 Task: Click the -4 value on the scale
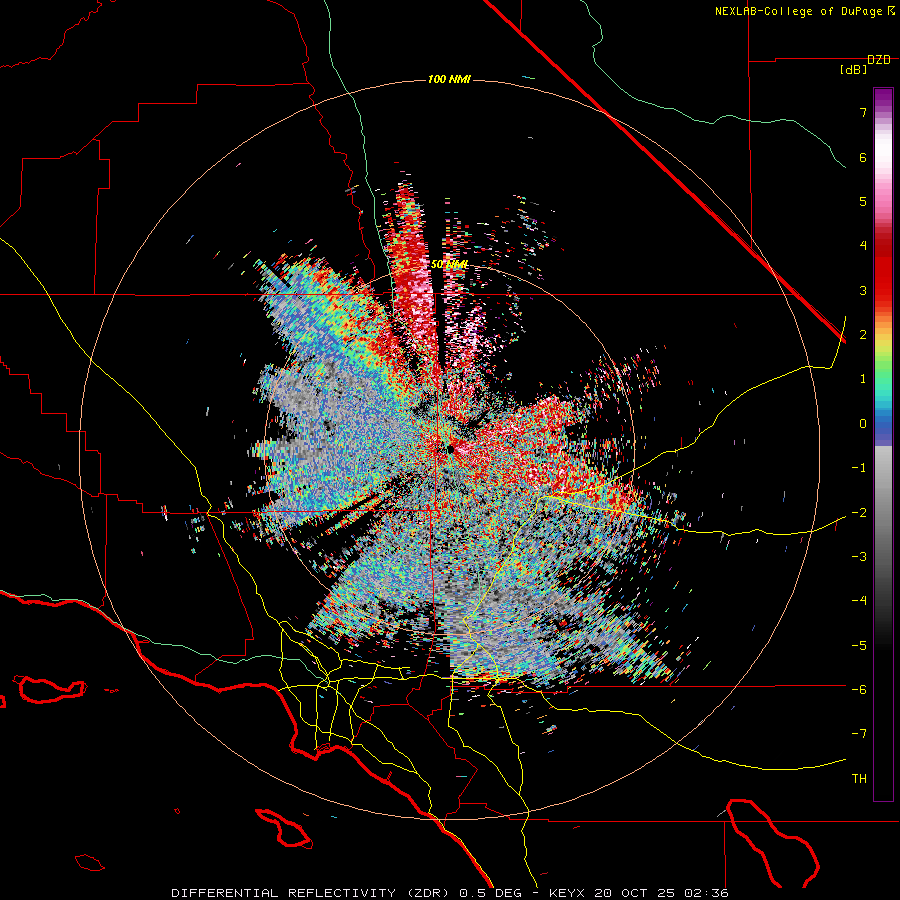point(859,601)
